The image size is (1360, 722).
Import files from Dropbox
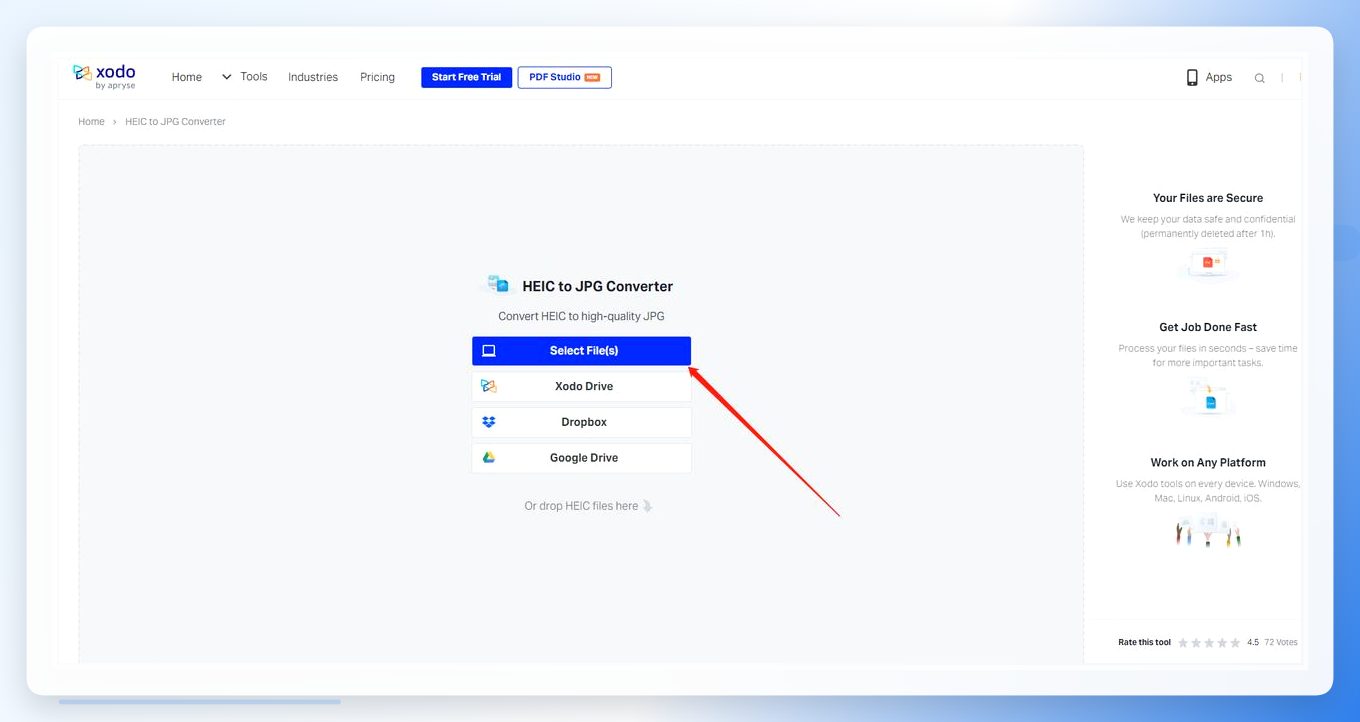(x=581, y=422)
